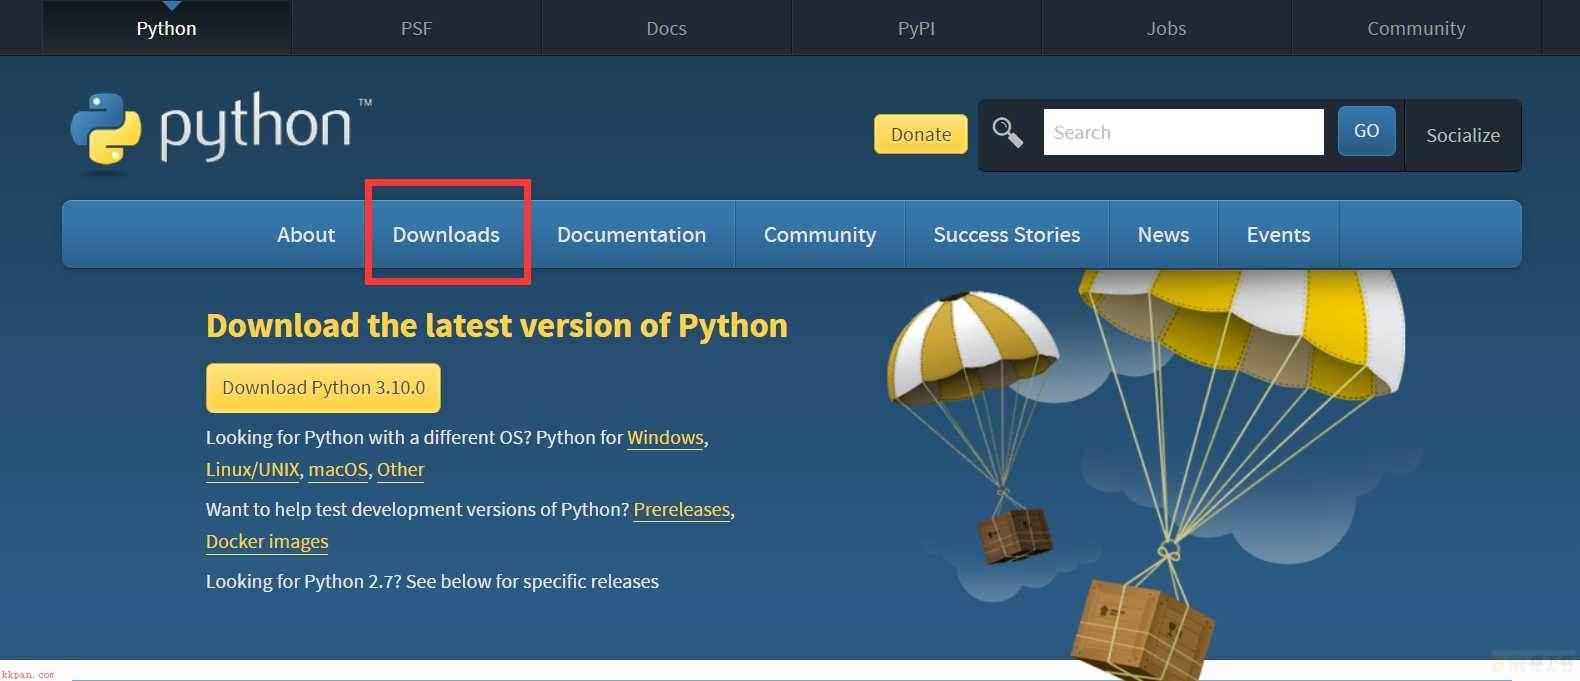Click the magnifying glass search icon

click(x=1007, y=132)
